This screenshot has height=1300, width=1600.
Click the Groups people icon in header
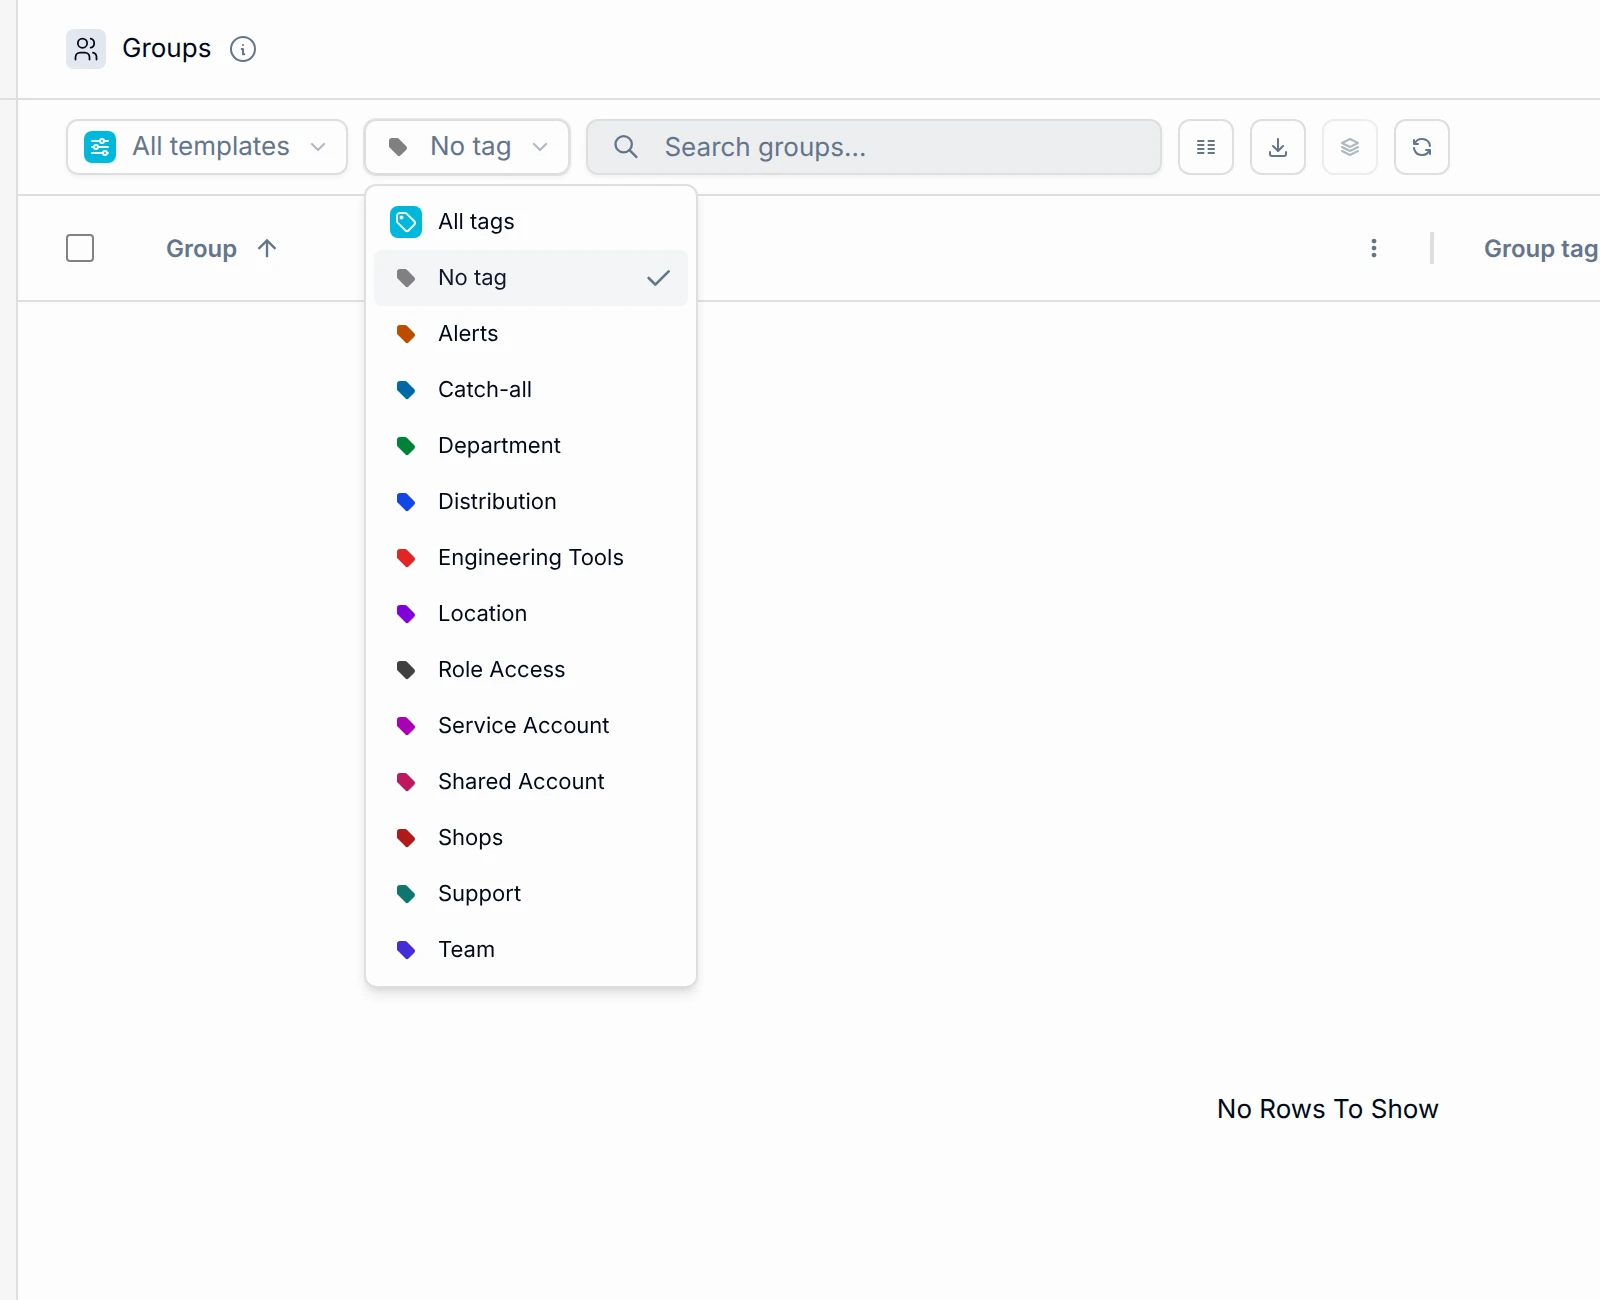[x=86, y=49]
